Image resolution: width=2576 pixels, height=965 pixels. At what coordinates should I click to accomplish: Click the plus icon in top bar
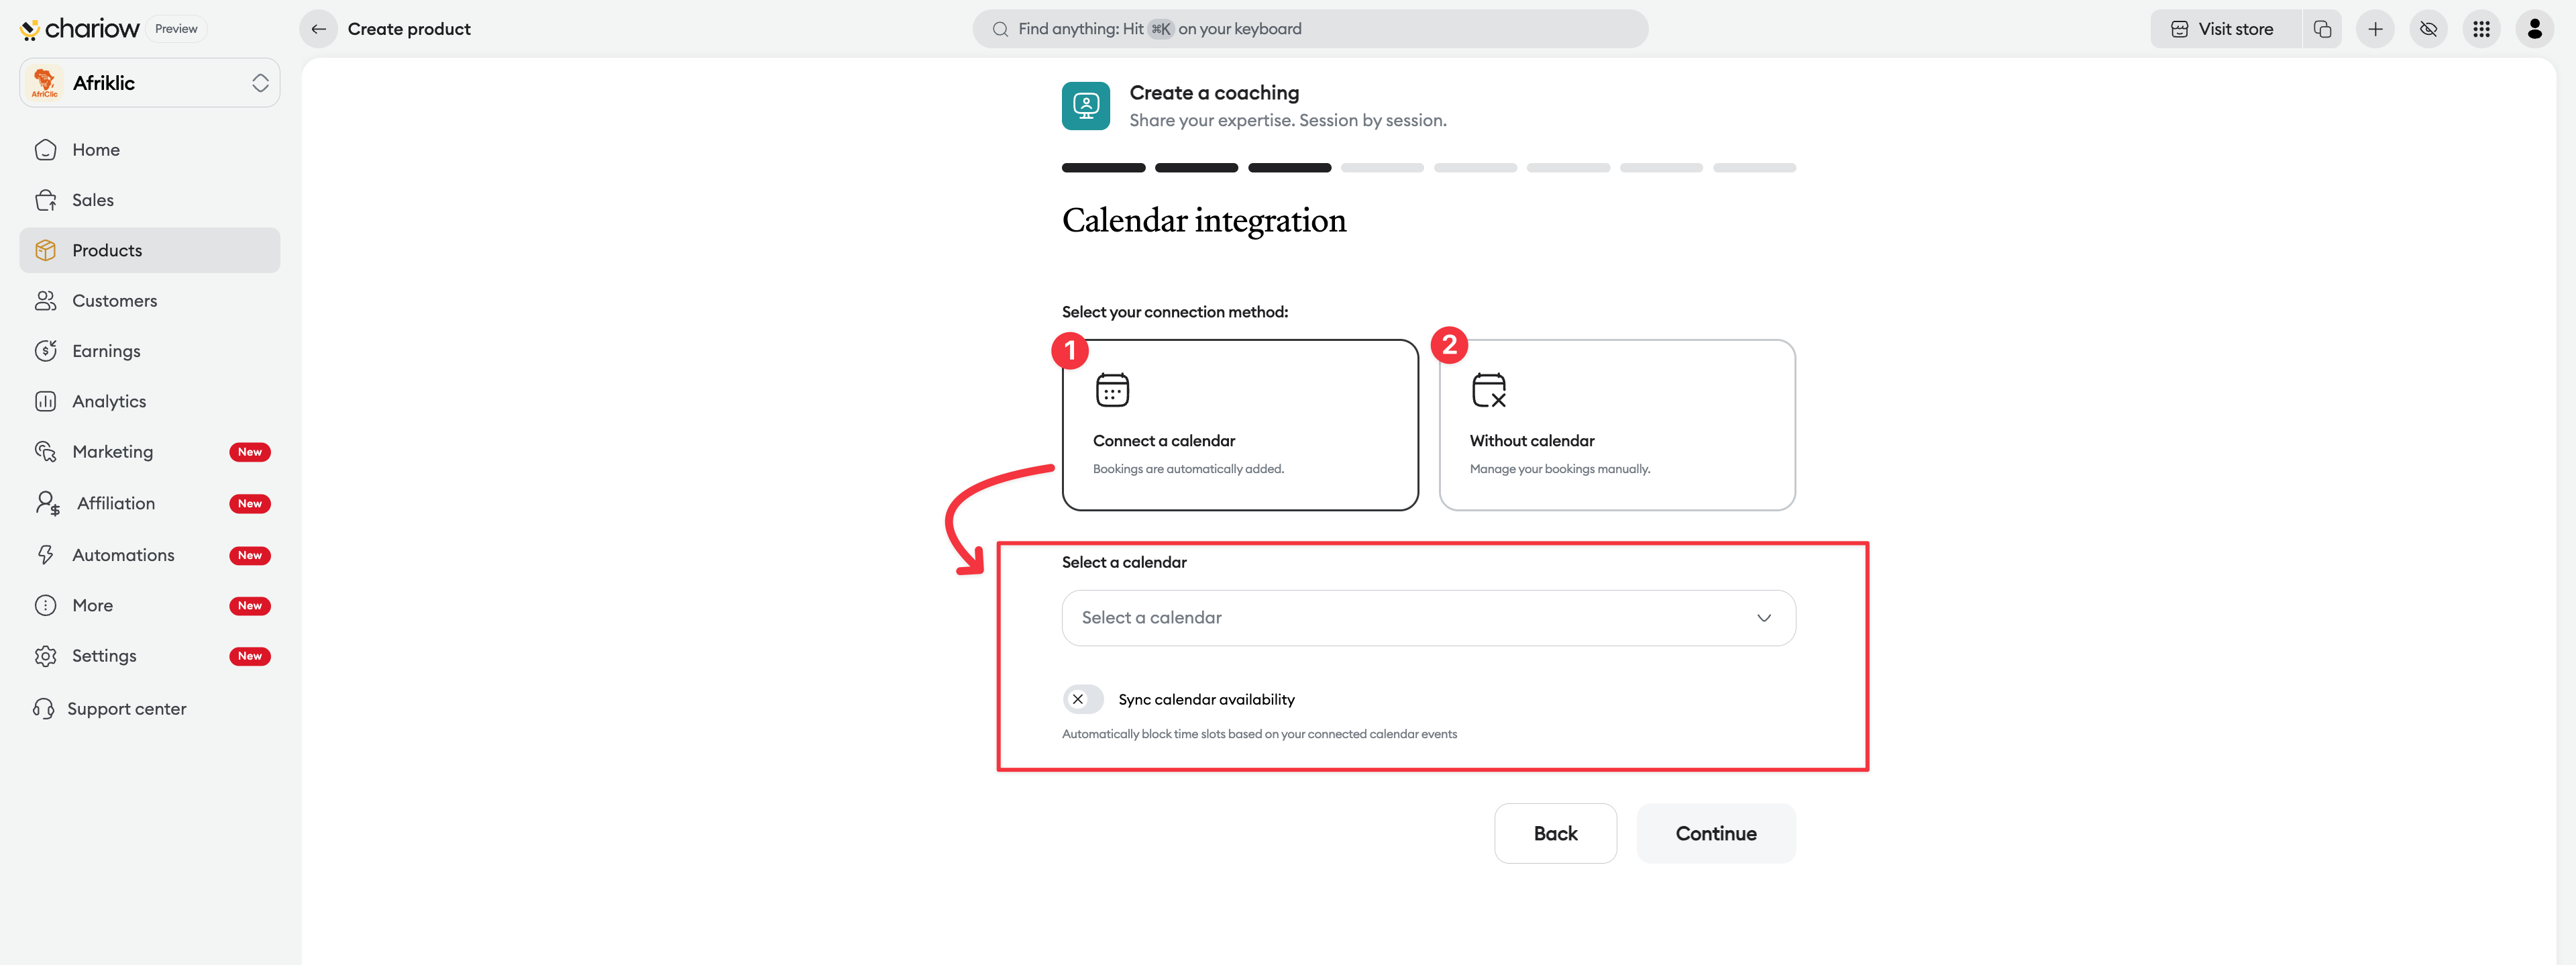point(2375,29)
